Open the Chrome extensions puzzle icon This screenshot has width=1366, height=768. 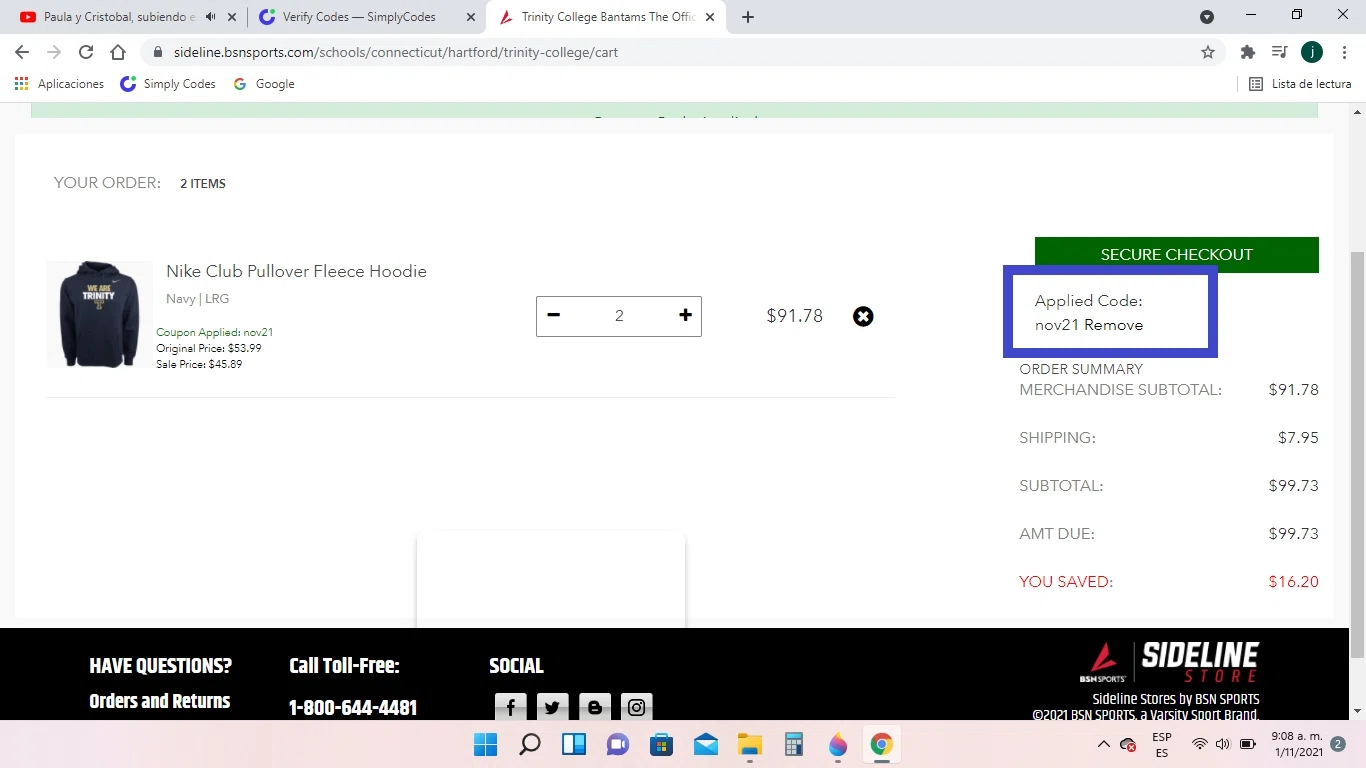pos(1247,52)
